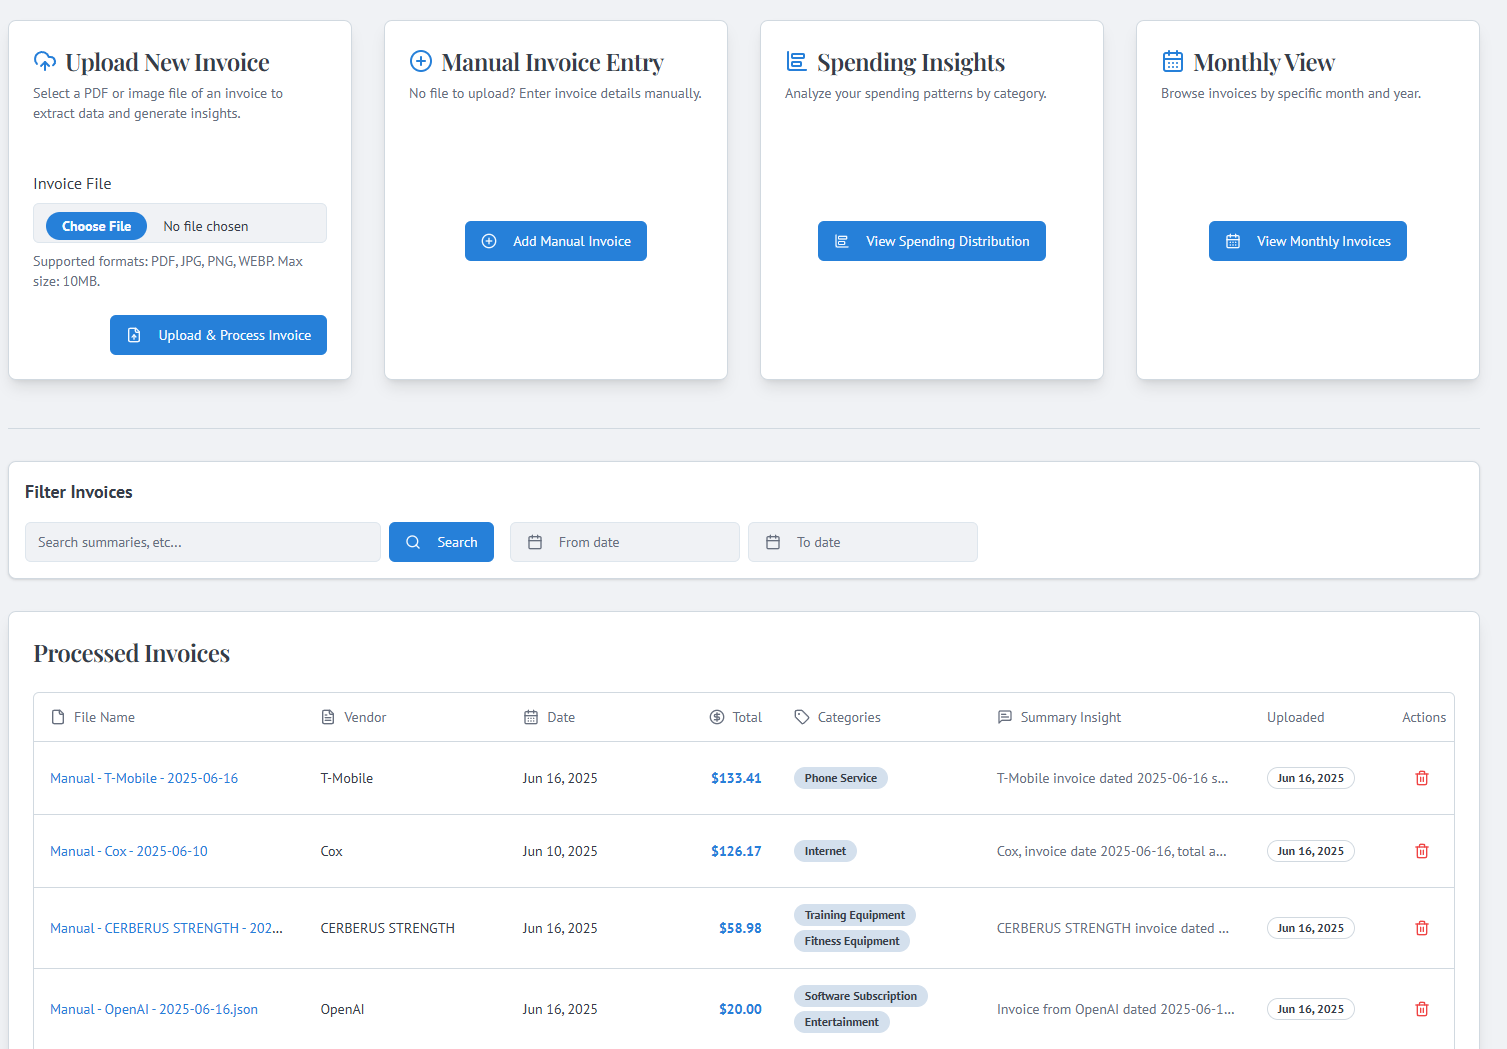Click the calendar icon in To date field
Image resolution: width=1507 pixels, height=1049 pixels.
[773, 542]
